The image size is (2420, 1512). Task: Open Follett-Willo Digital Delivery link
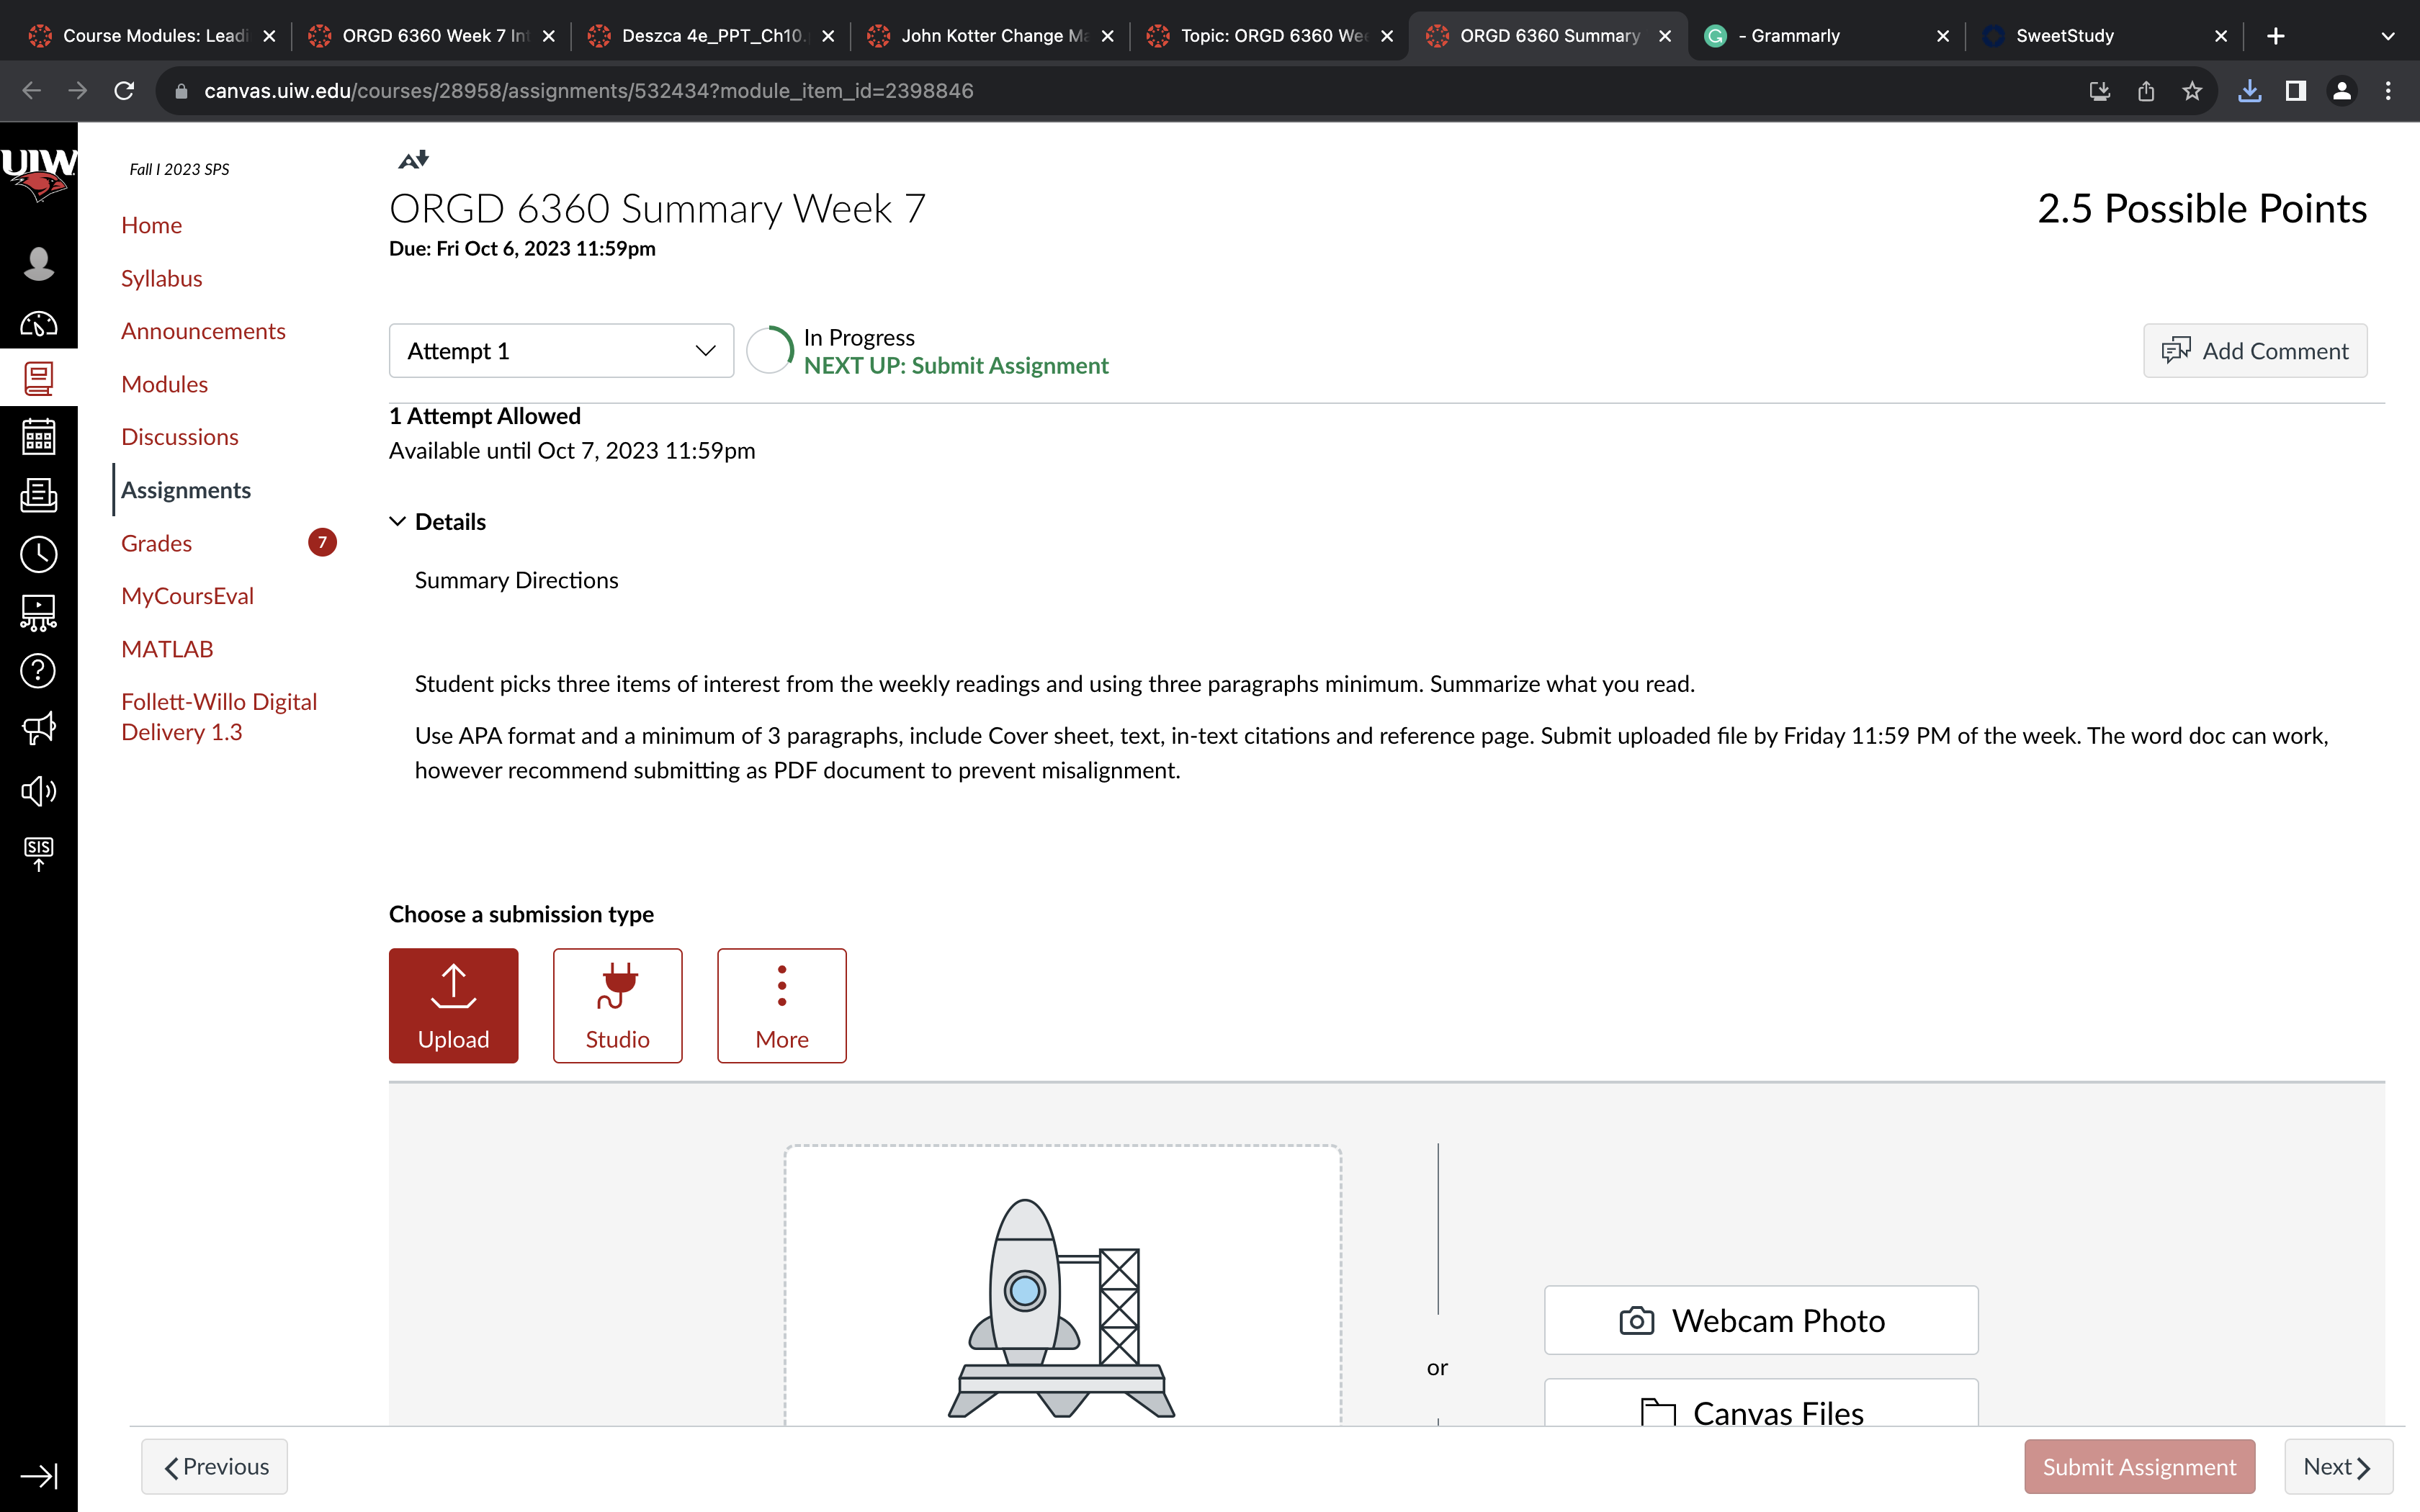pyautogui.click(x=219, y=717)
